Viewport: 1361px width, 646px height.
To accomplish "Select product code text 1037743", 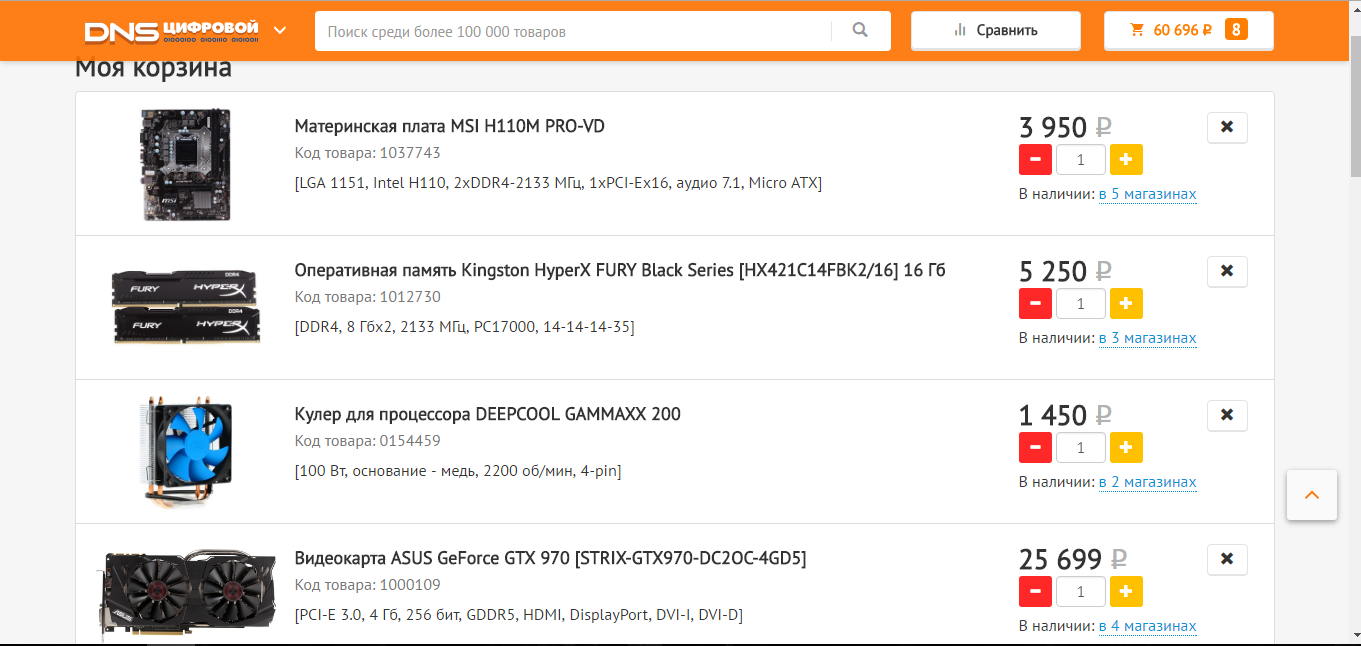I will pos(410,153).
